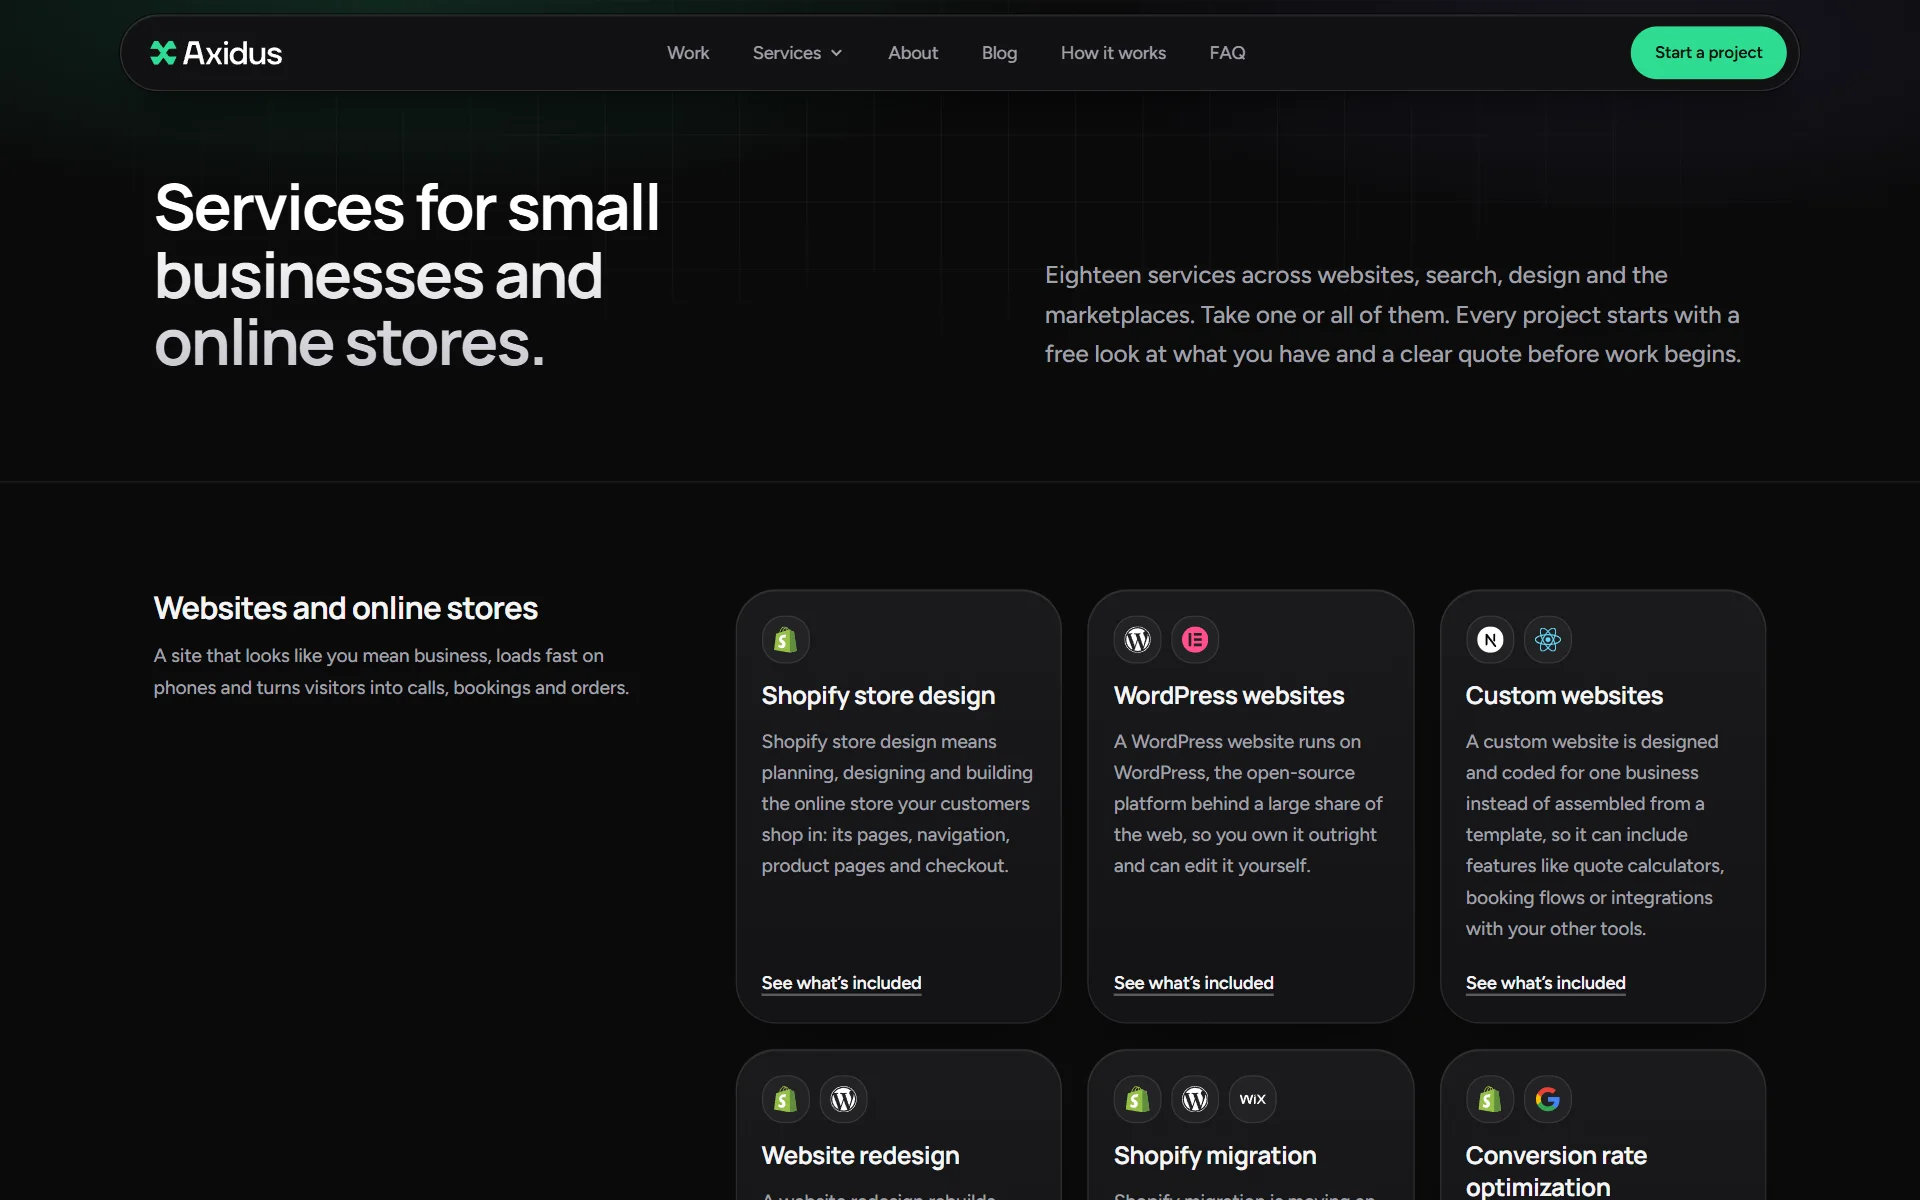Click the Conversion rate optimization heading
Image resolution: width=1920 pixels, height=1200 pixels.
point(1556,1171)
